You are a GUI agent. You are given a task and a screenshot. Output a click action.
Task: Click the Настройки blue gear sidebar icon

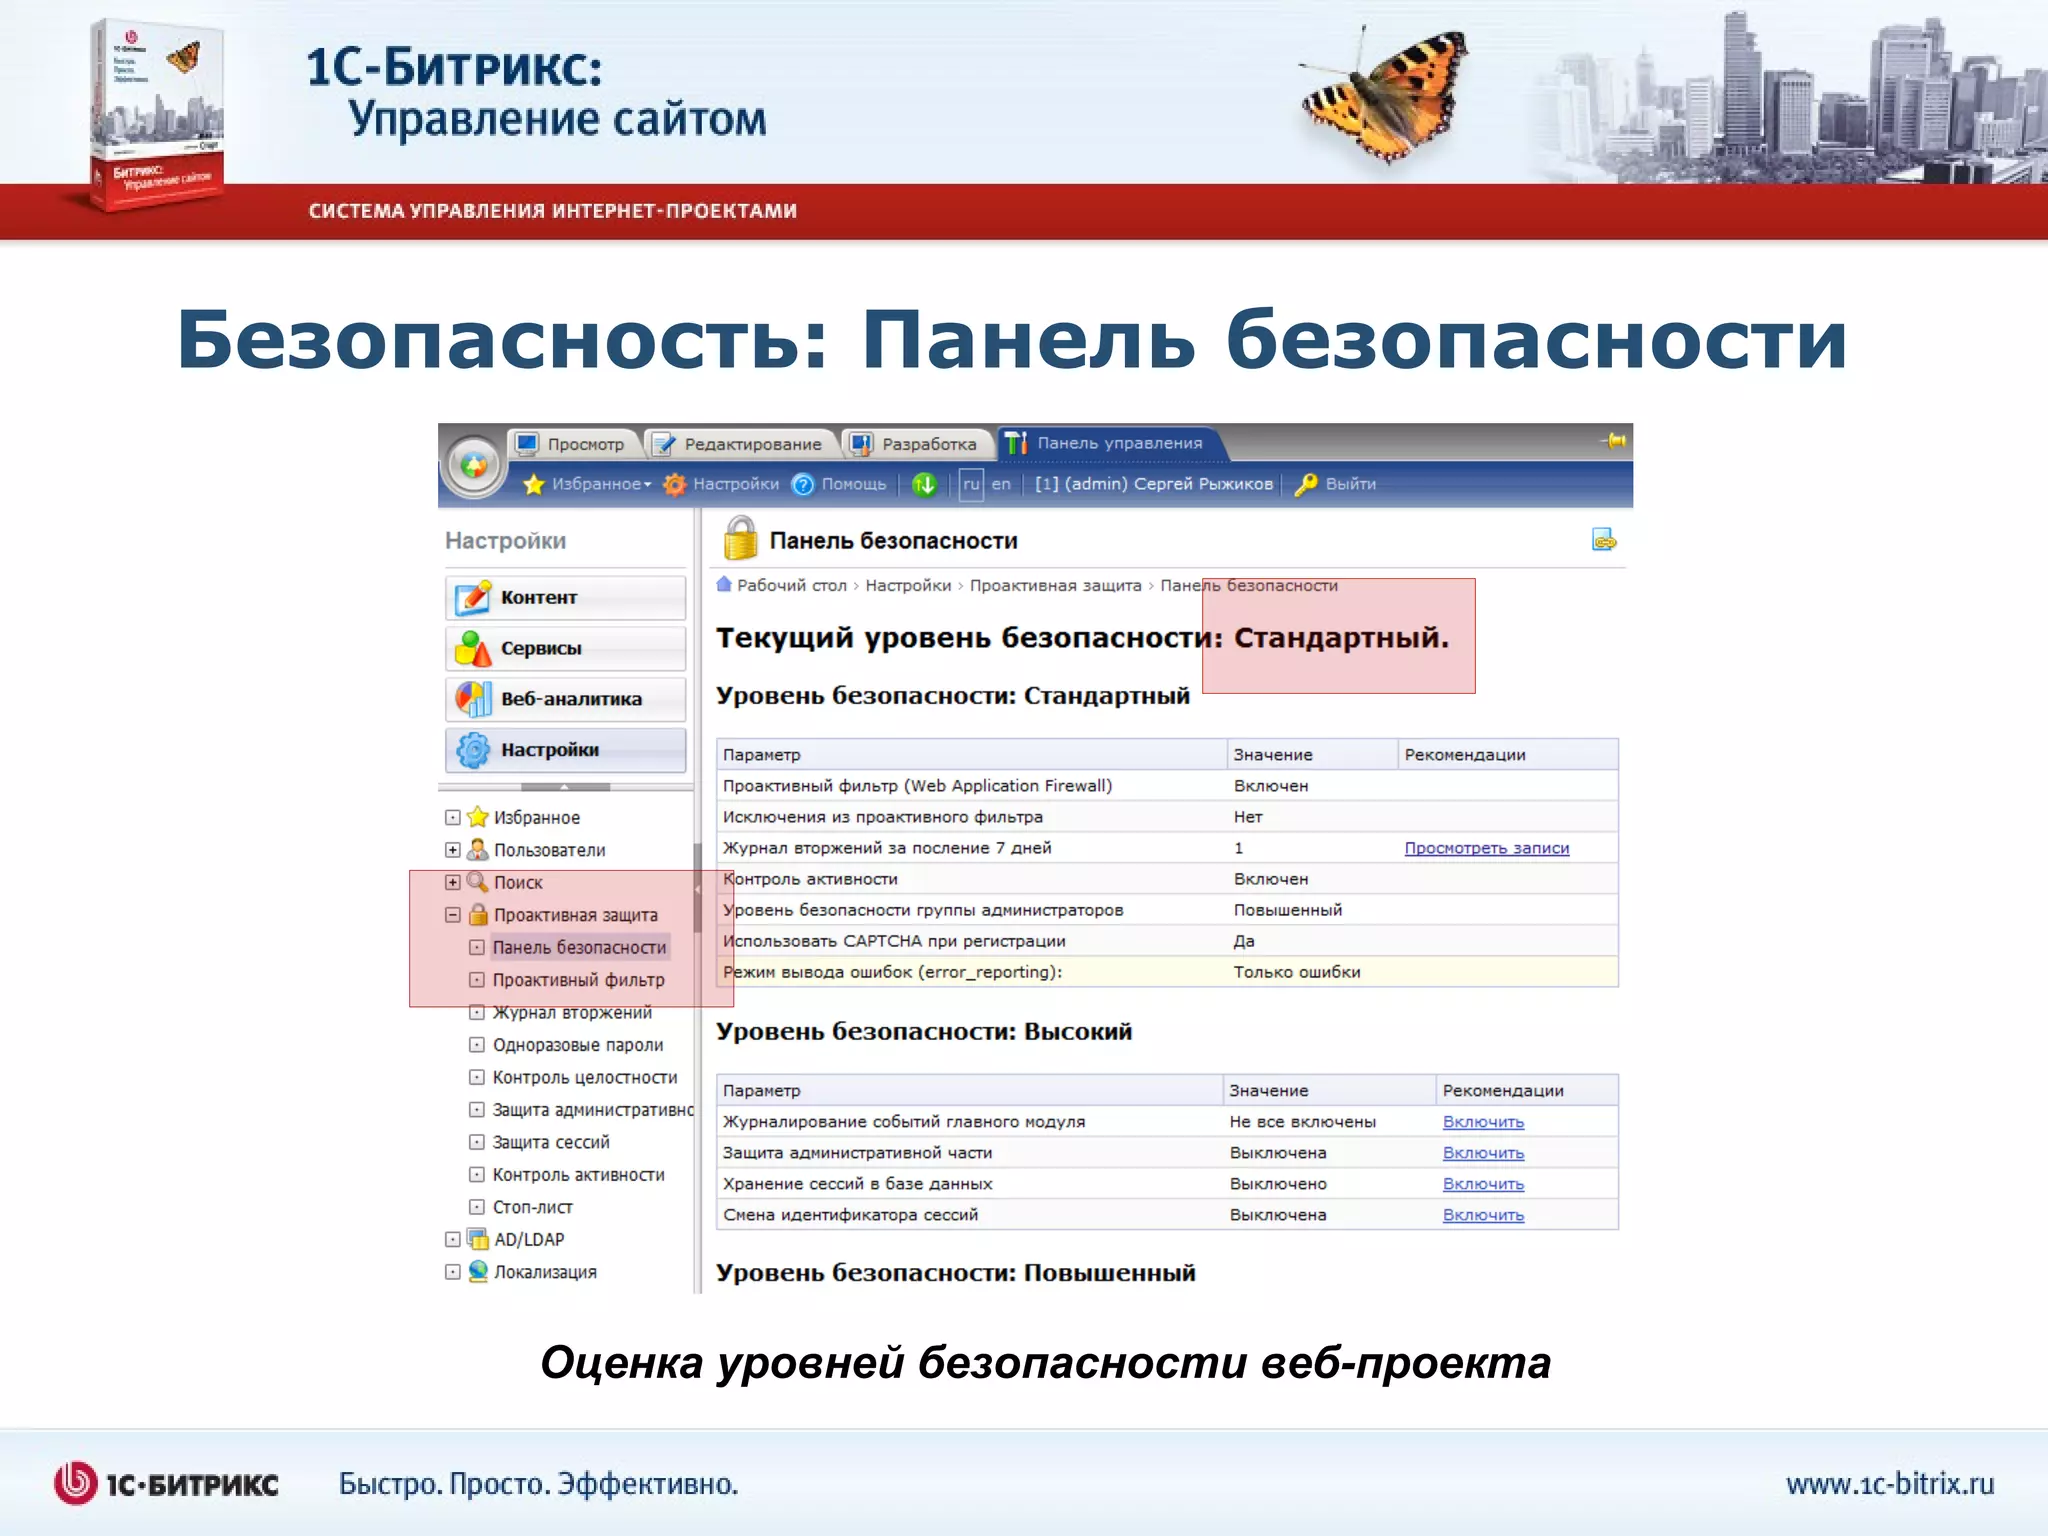(x=473, y=750)
